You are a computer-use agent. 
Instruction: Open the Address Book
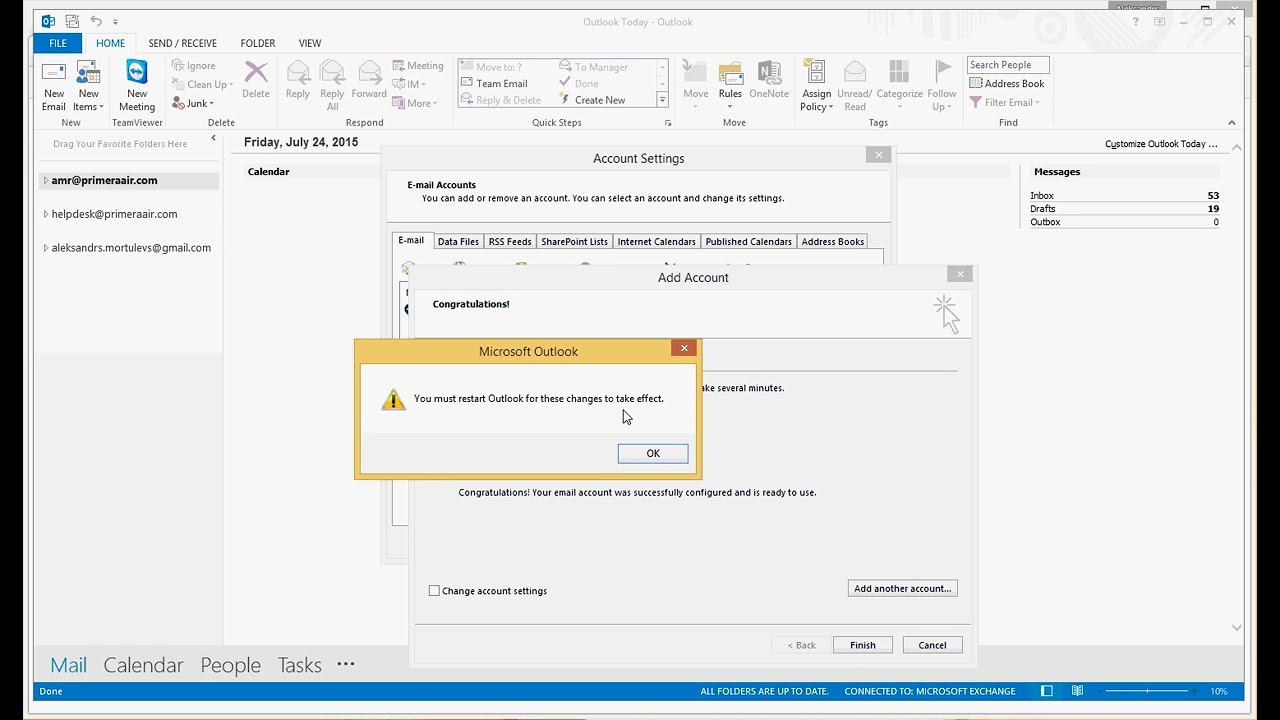tap(1007, 84)
